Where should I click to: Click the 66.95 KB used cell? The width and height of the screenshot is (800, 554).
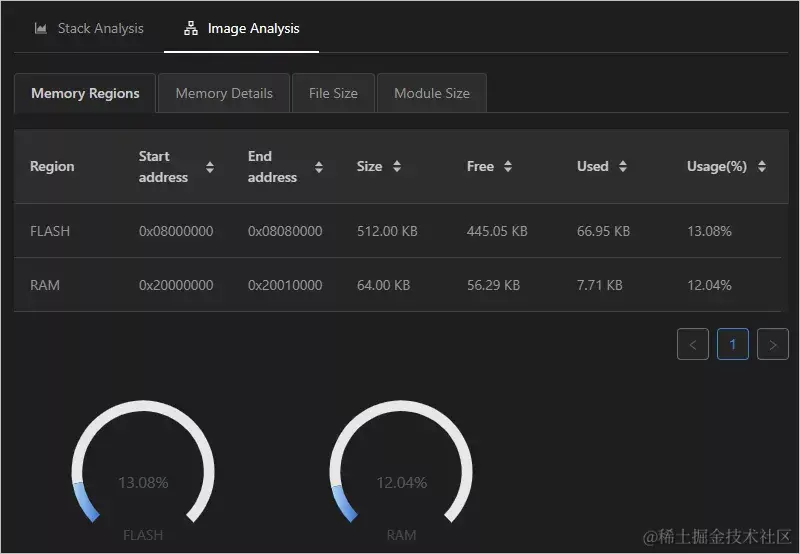click(x=604, y=231)
